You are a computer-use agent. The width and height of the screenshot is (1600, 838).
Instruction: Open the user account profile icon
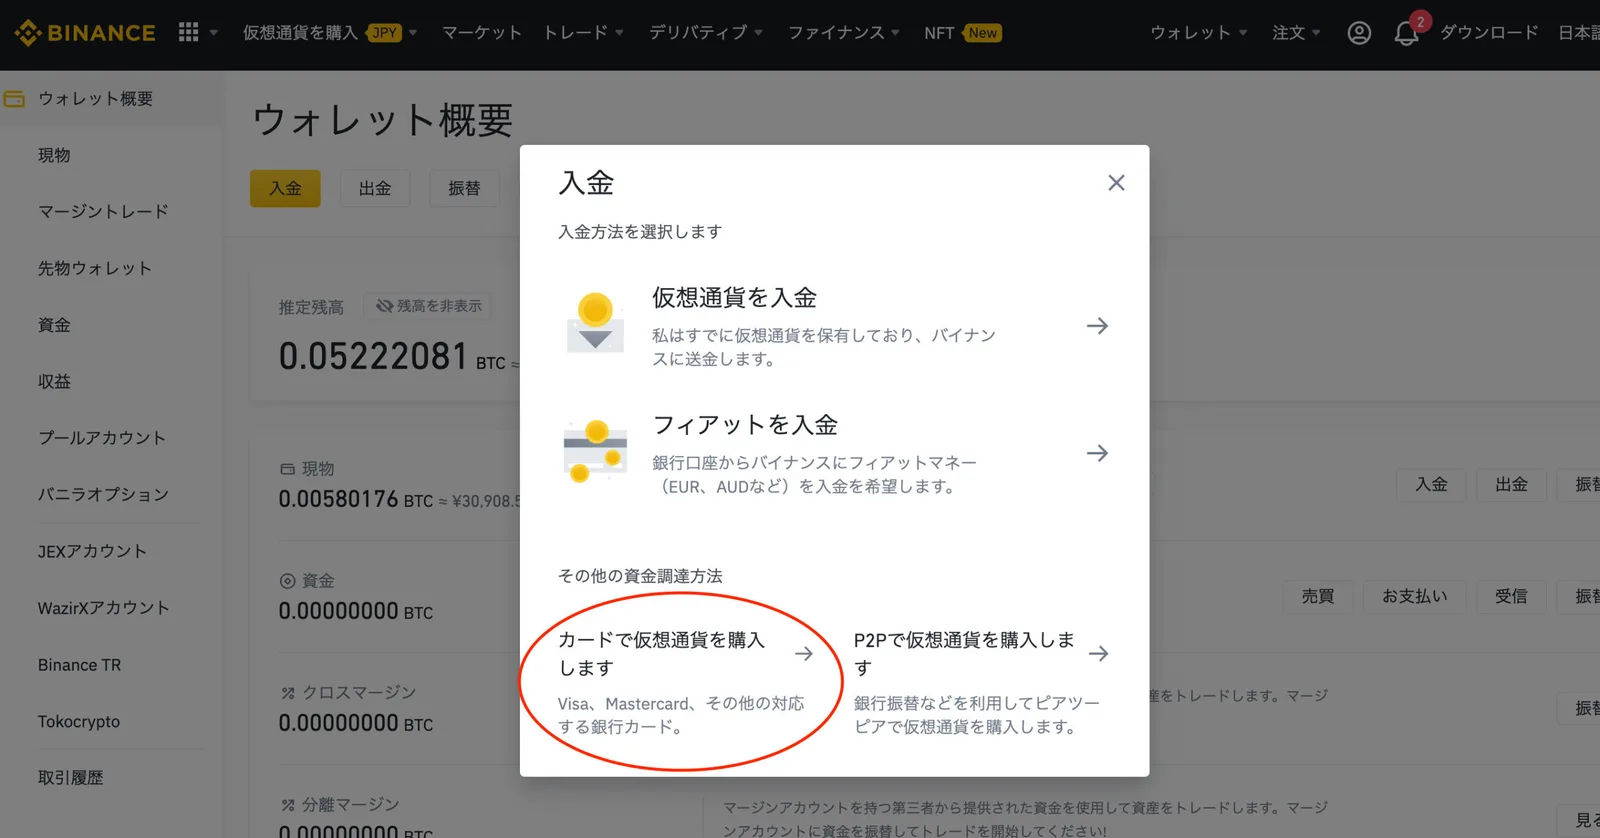click(1359, 33)
